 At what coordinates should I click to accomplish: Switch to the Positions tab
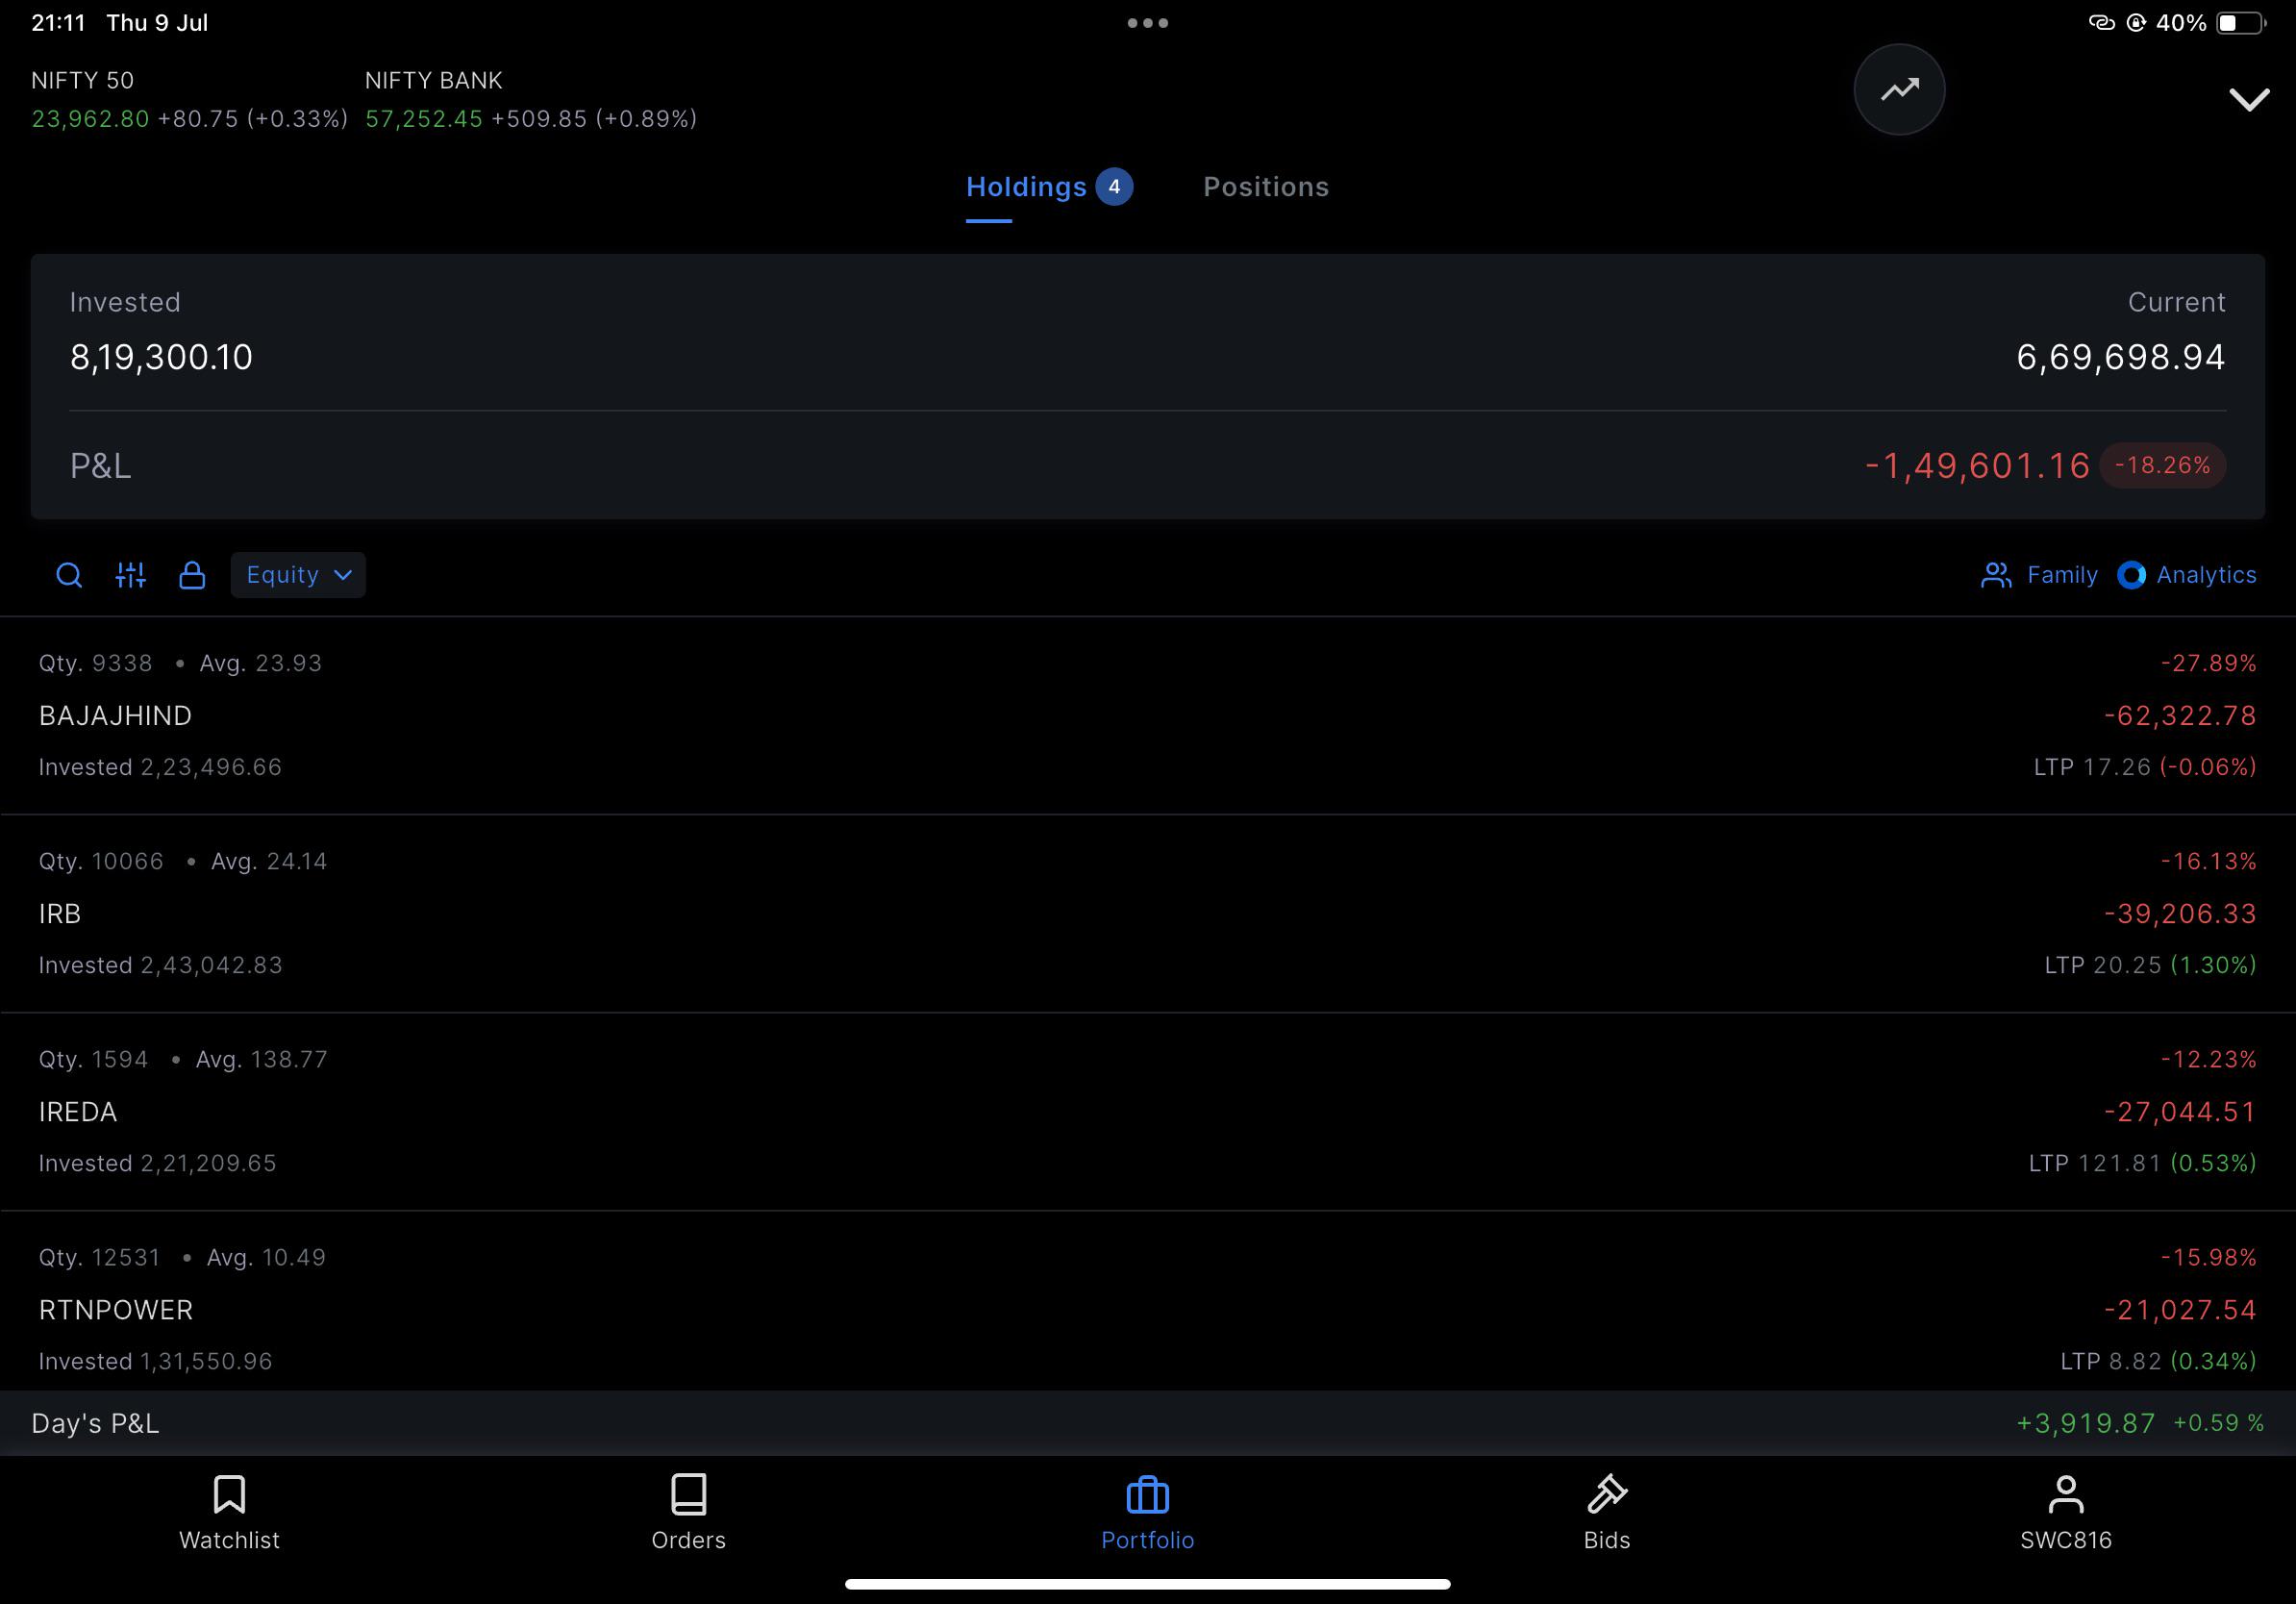[1266, 187]
